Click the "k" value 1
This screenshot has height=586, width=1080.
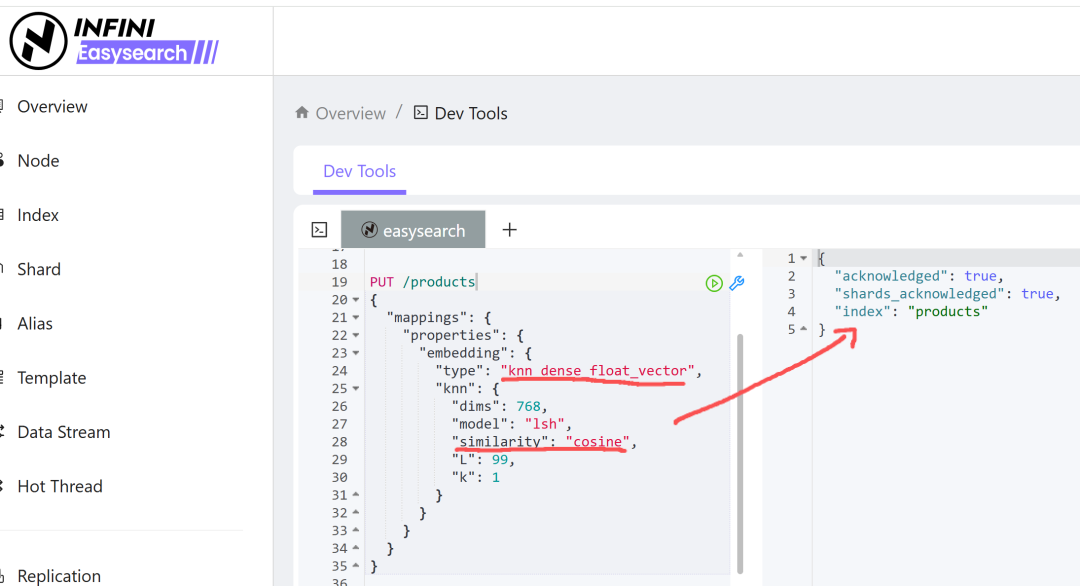(496, 478)
